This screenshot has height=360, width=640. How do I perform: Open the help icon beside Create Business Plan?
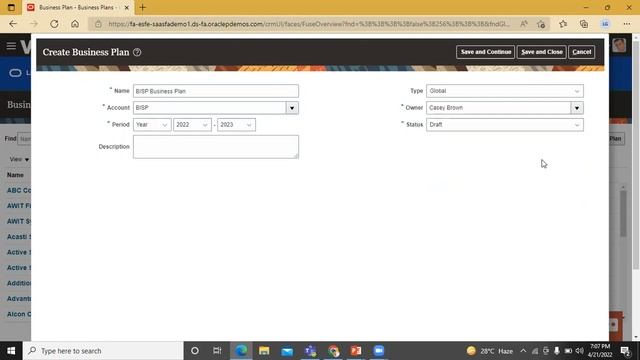pyautogui.click(x=137, y=52)
